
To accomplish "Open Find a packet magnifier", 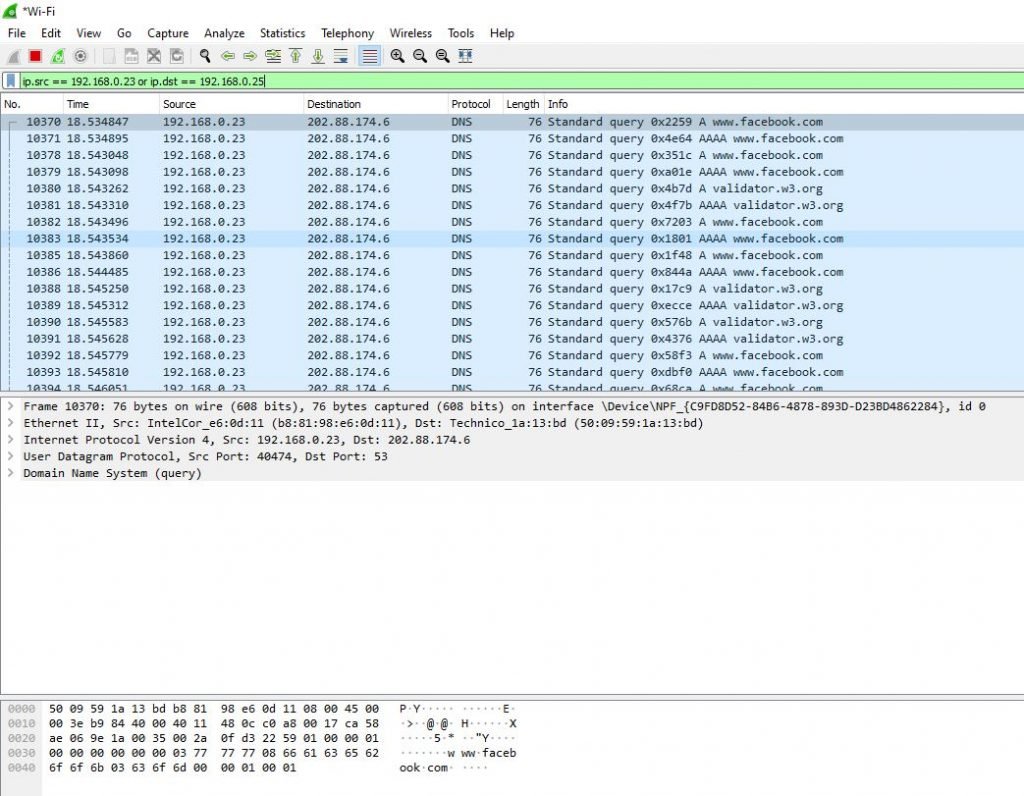I will coord(205,56).
